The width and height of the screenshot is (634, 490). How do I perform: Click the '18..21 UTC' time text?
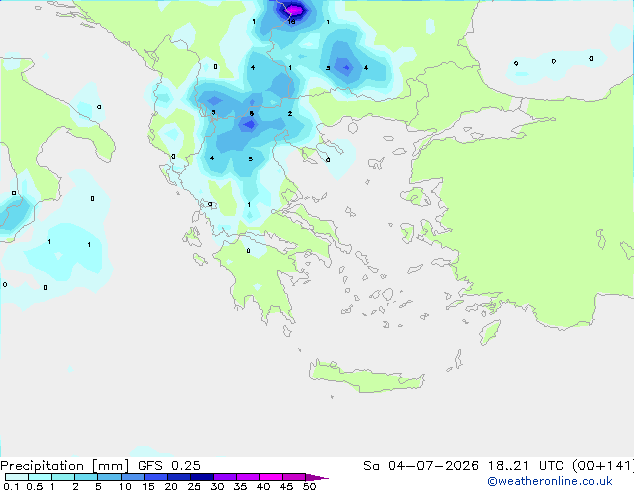[x=526, y=466]
